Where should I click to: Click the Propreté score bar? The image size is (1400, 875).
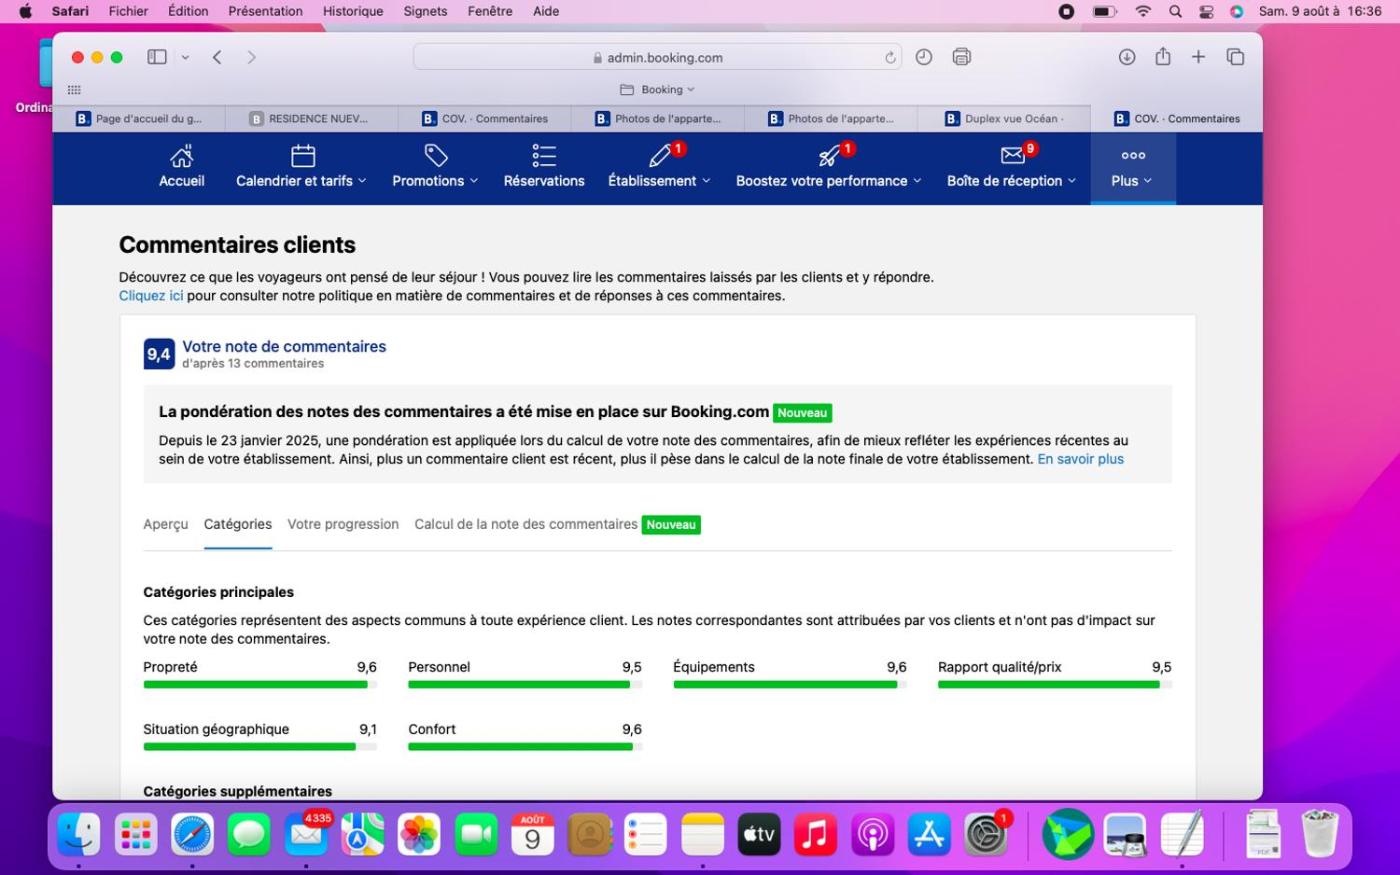(259, 685)
